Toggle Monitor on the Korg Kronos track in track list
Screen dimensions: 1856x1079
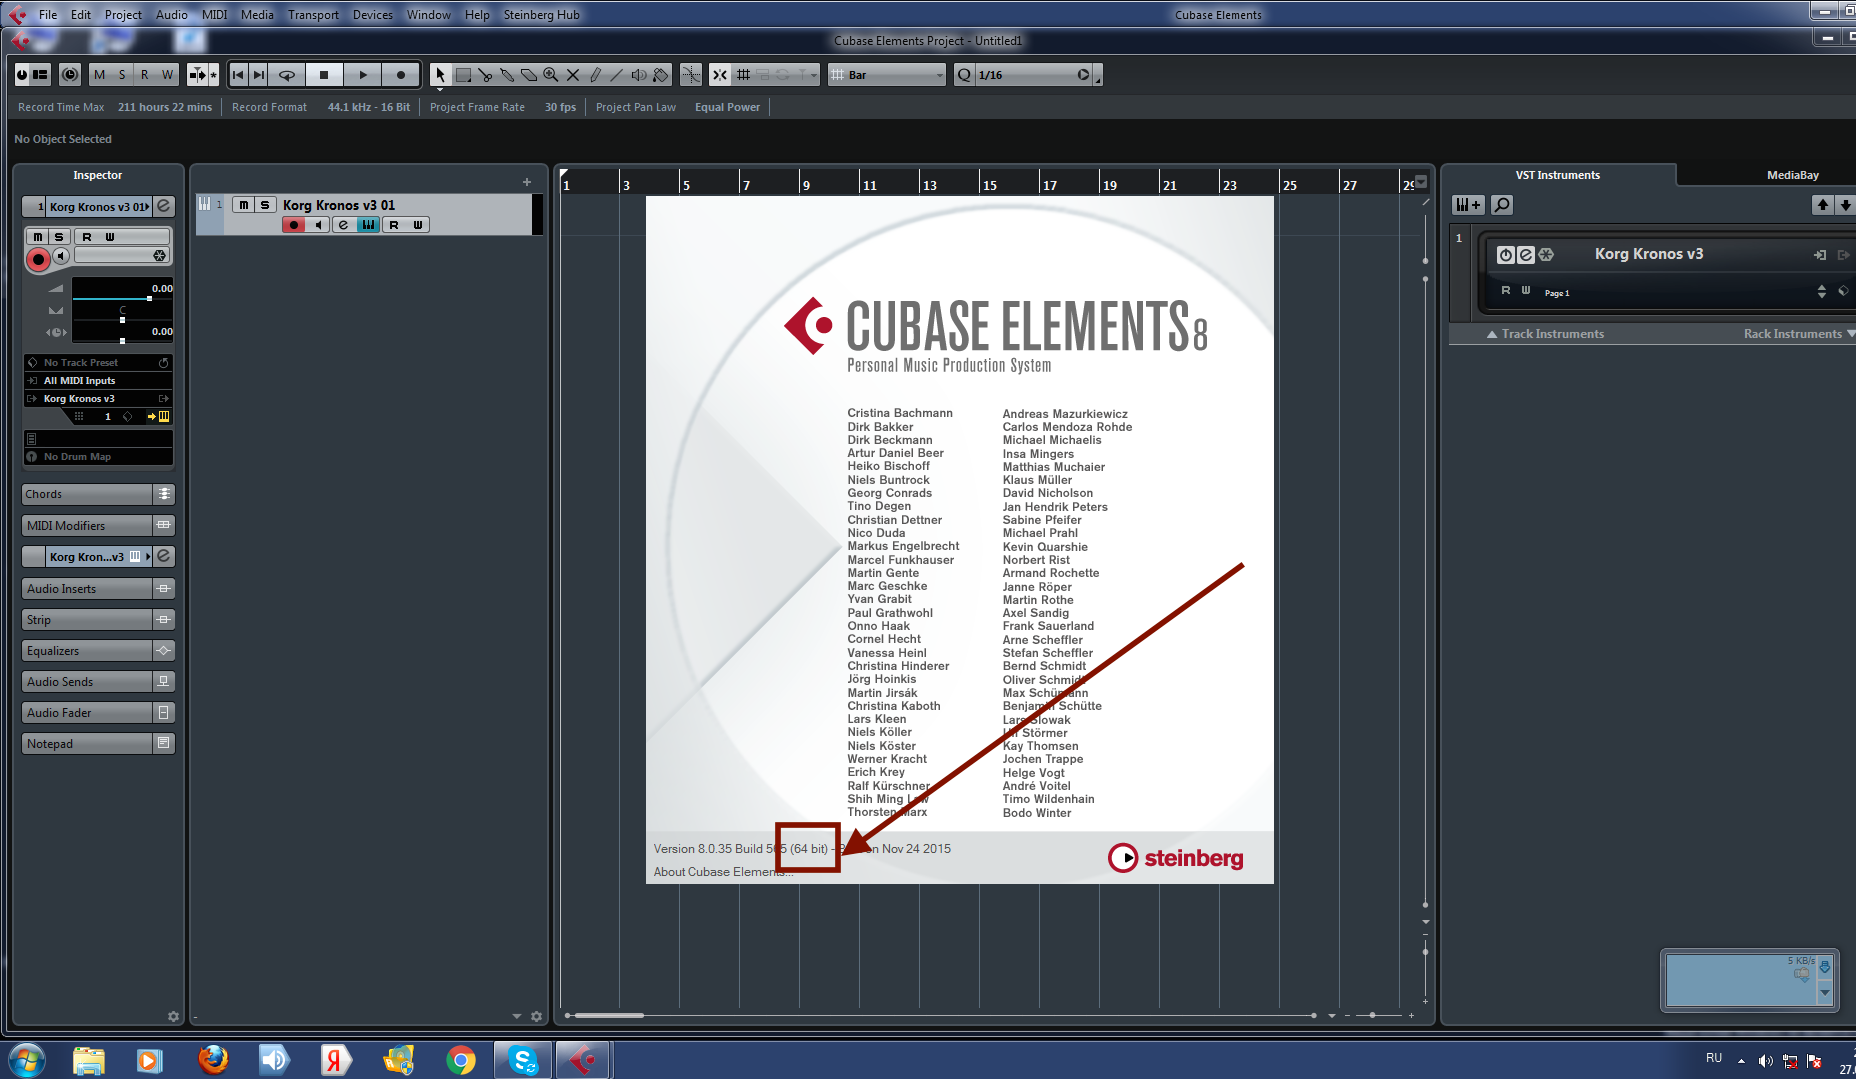pyautogui.click(x=317, y=225)
